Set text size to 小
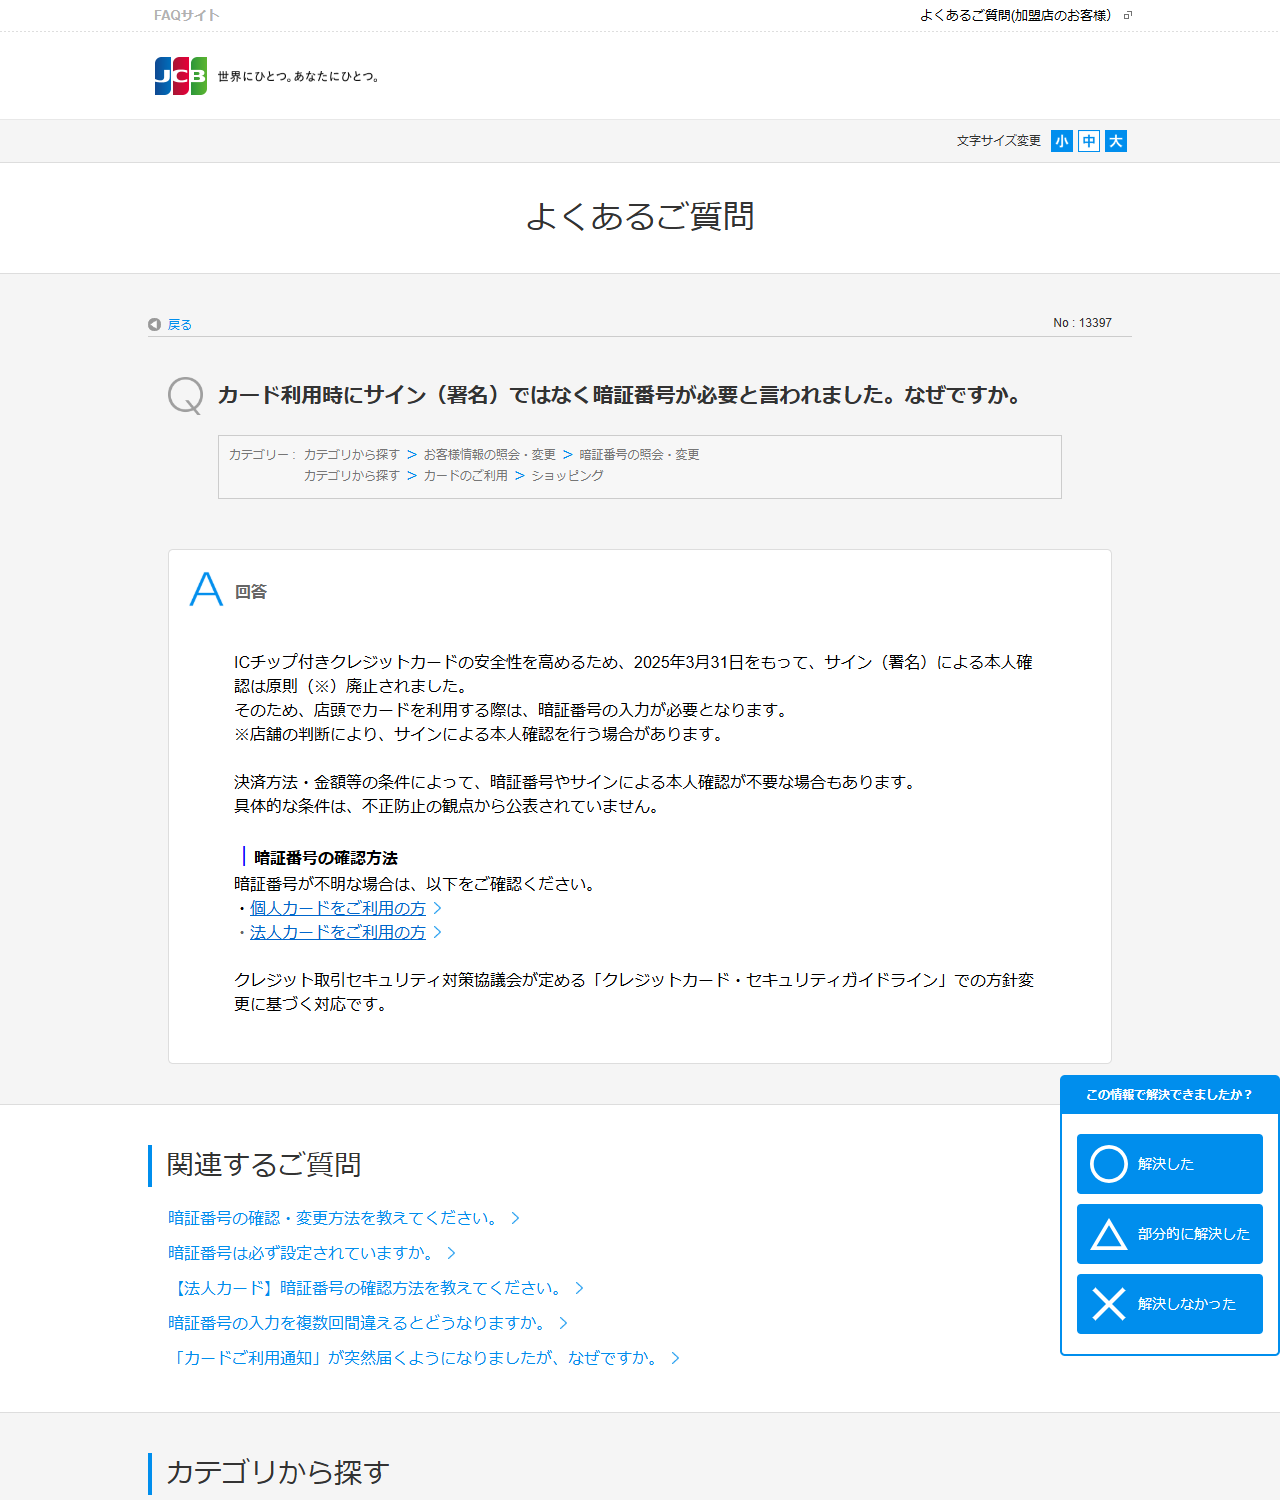Screen dimensions: 1280x1500 tap(1062, 141)
